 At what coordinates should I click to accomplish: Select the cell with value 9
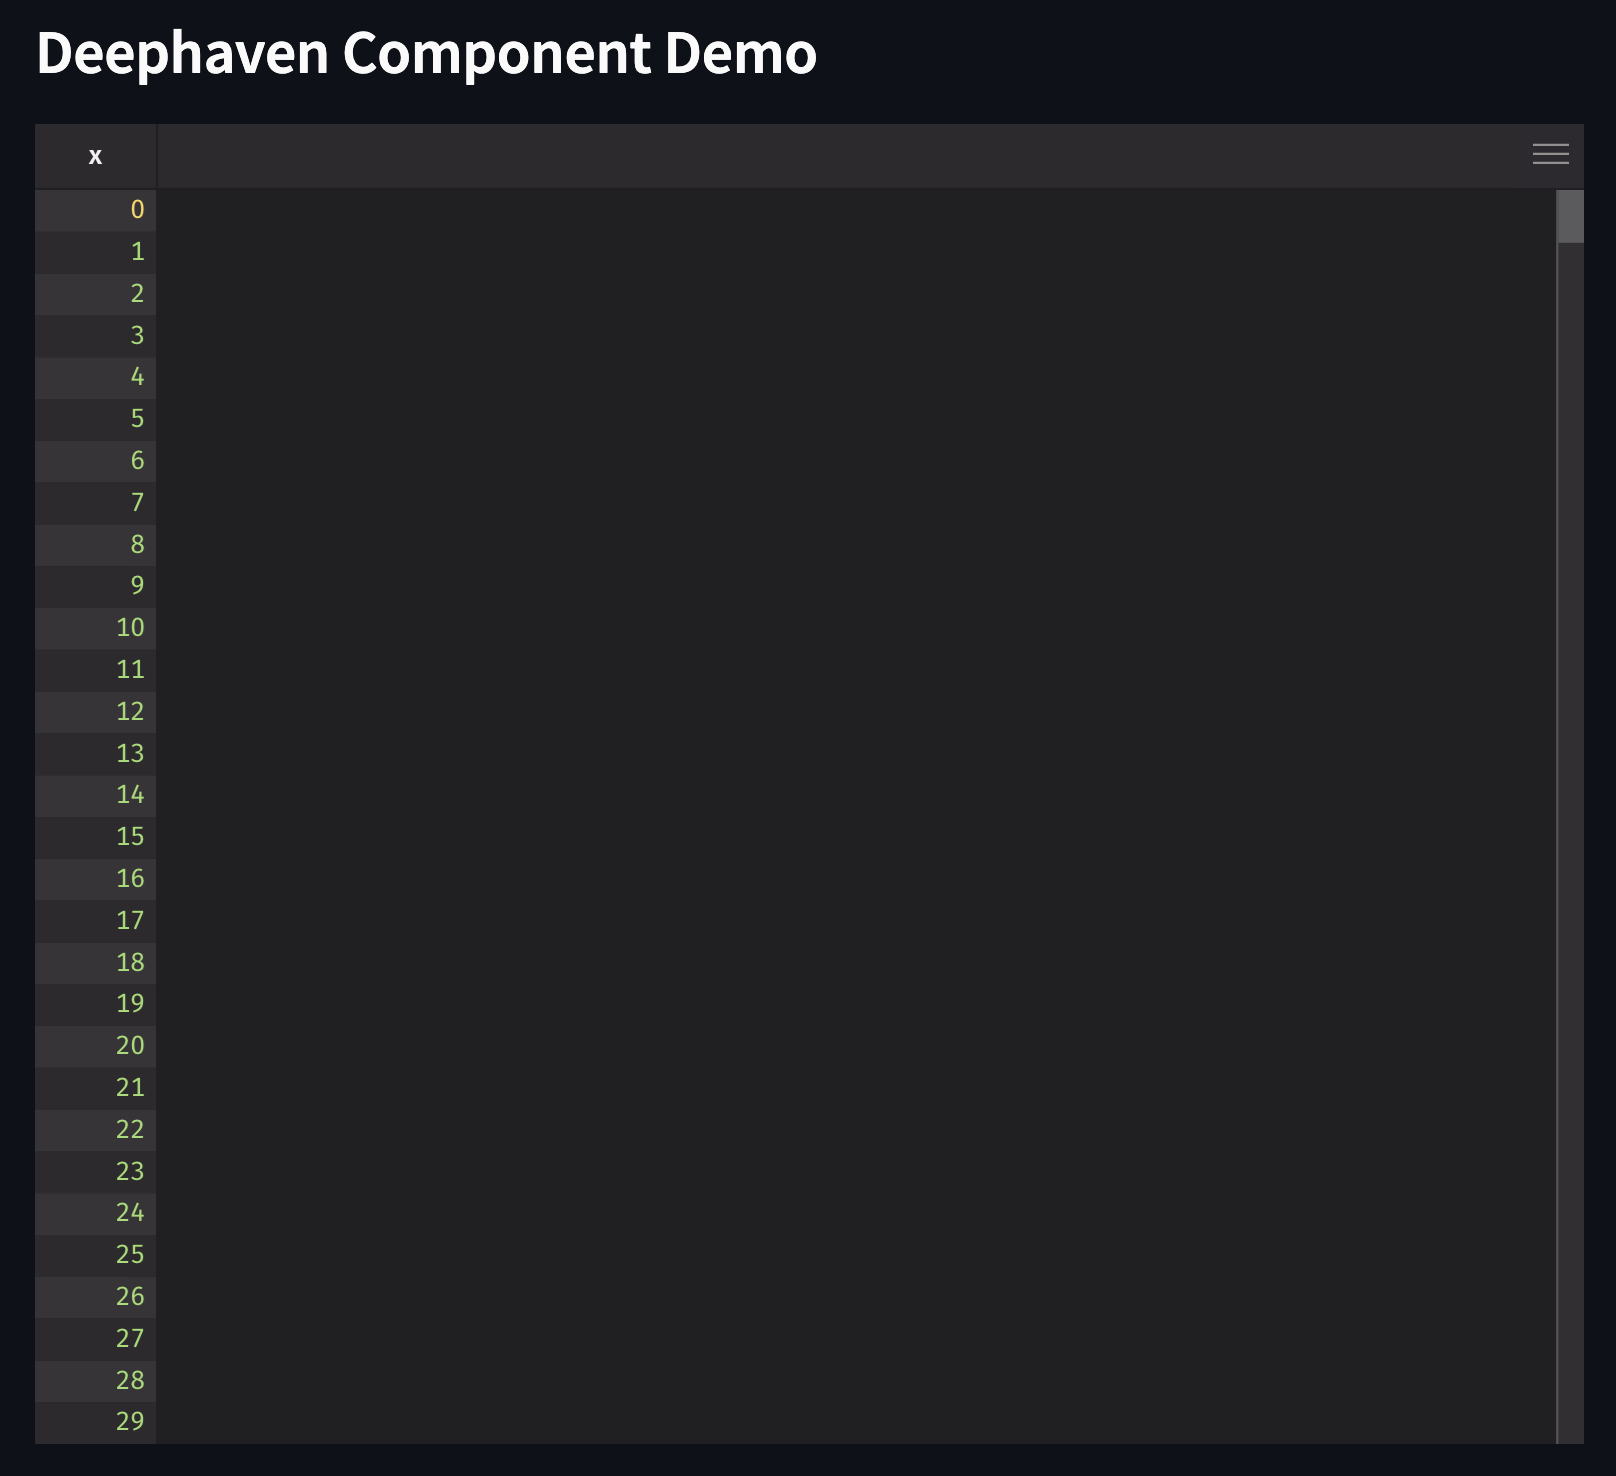tap(96, 586)
